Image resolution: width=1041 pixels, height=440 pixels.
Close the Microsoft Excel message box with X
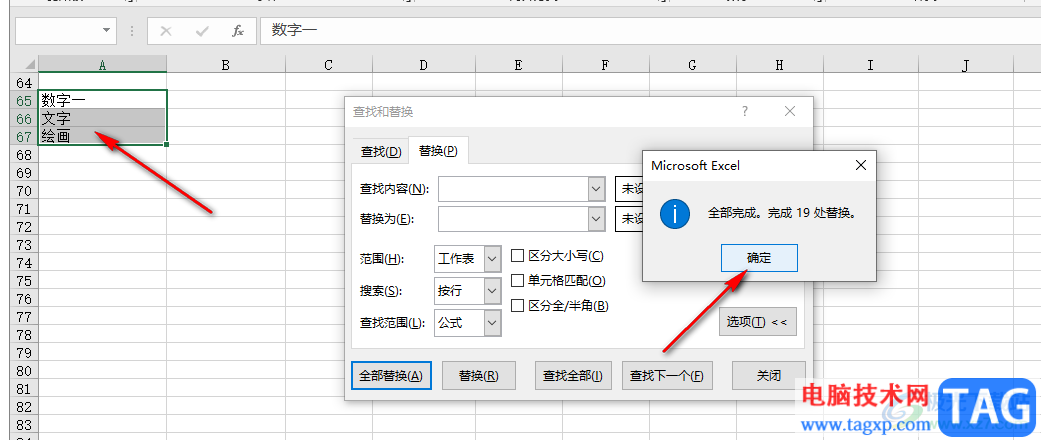[x=860, y=165]
